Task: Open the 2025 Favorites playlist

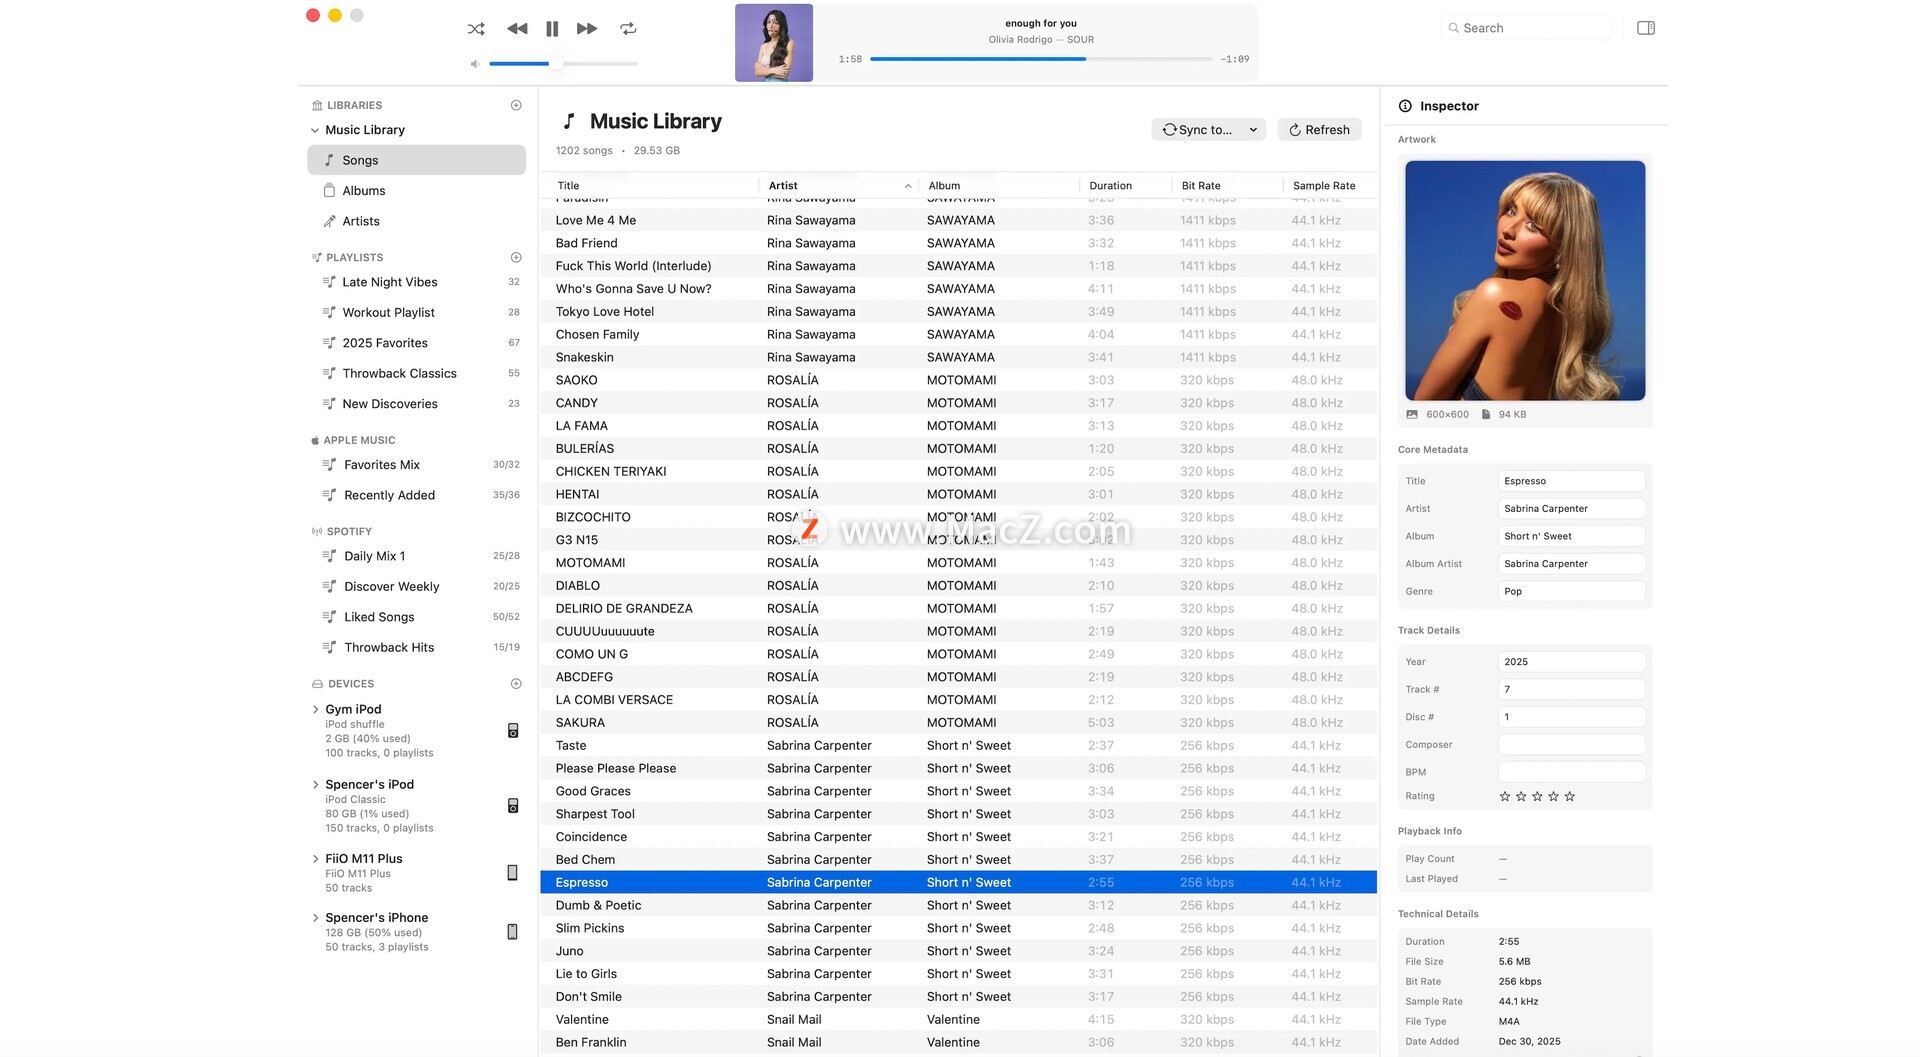Action: [416, 343]
